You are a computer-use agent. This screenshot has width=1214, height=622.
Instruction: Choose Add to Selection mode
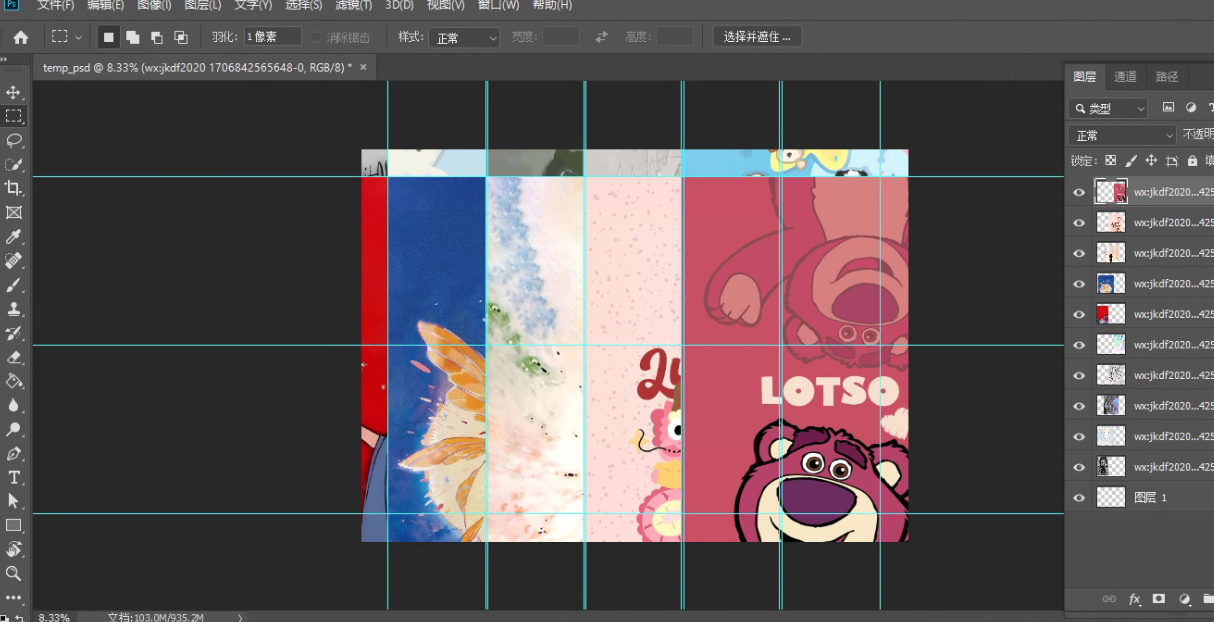[132, 37]
